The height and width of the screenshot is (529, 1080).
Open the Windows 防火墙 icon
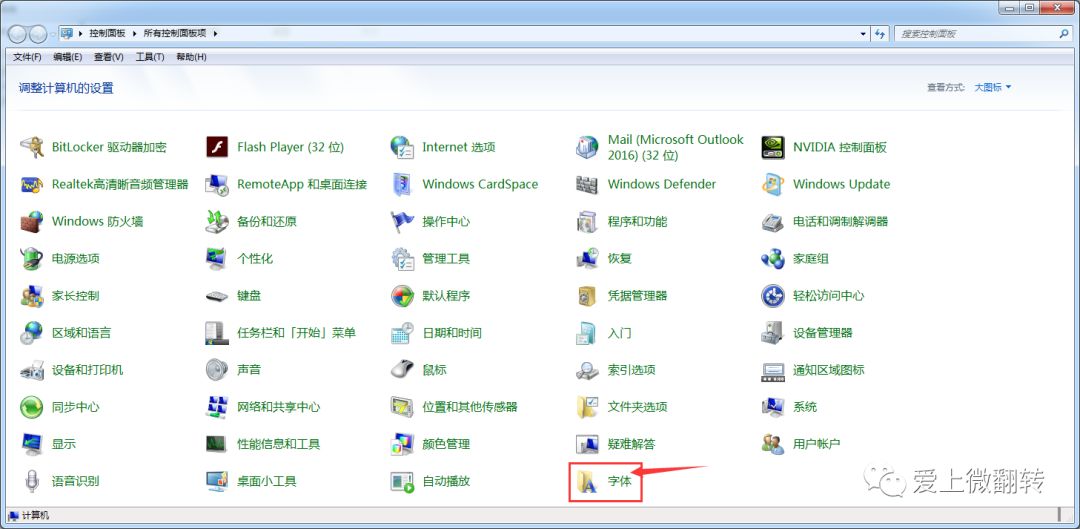(32, 221)
